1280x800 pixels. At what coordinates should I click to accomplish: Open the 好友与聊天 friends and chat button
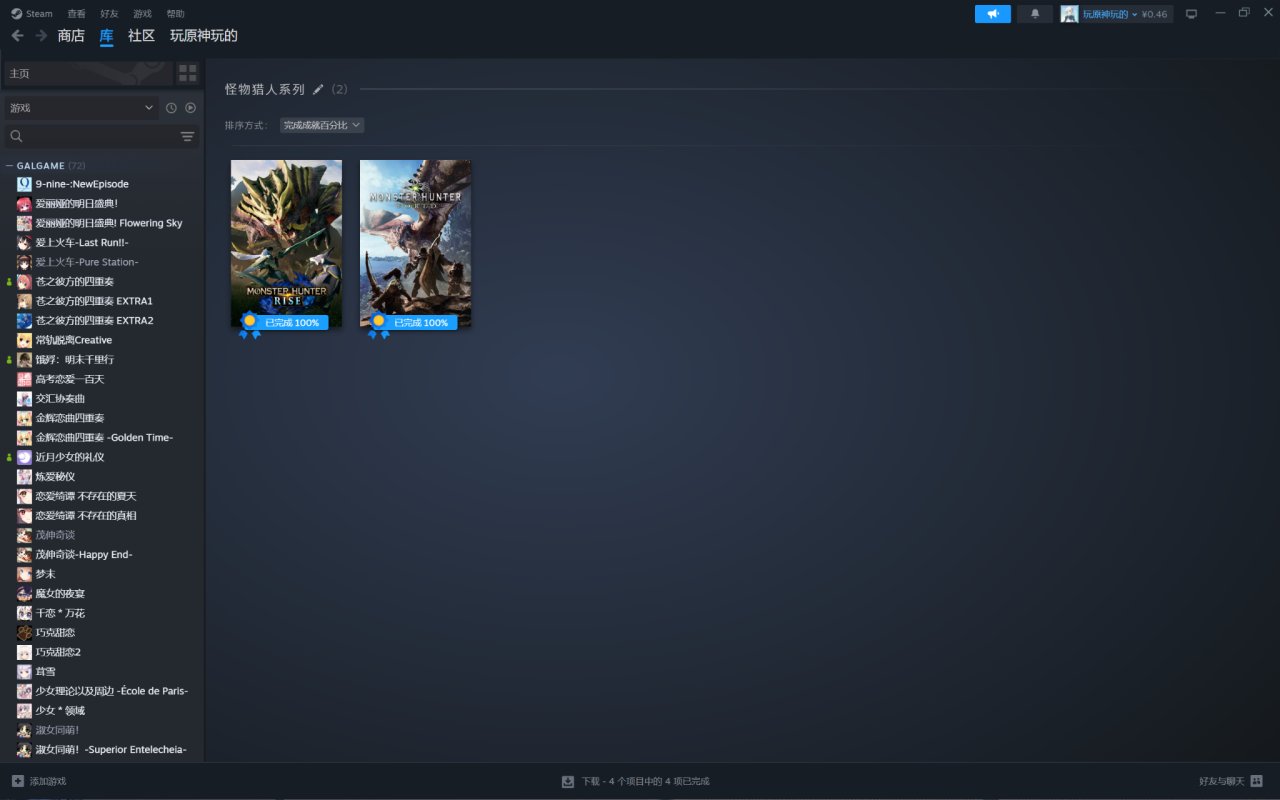pos(1230,781)
